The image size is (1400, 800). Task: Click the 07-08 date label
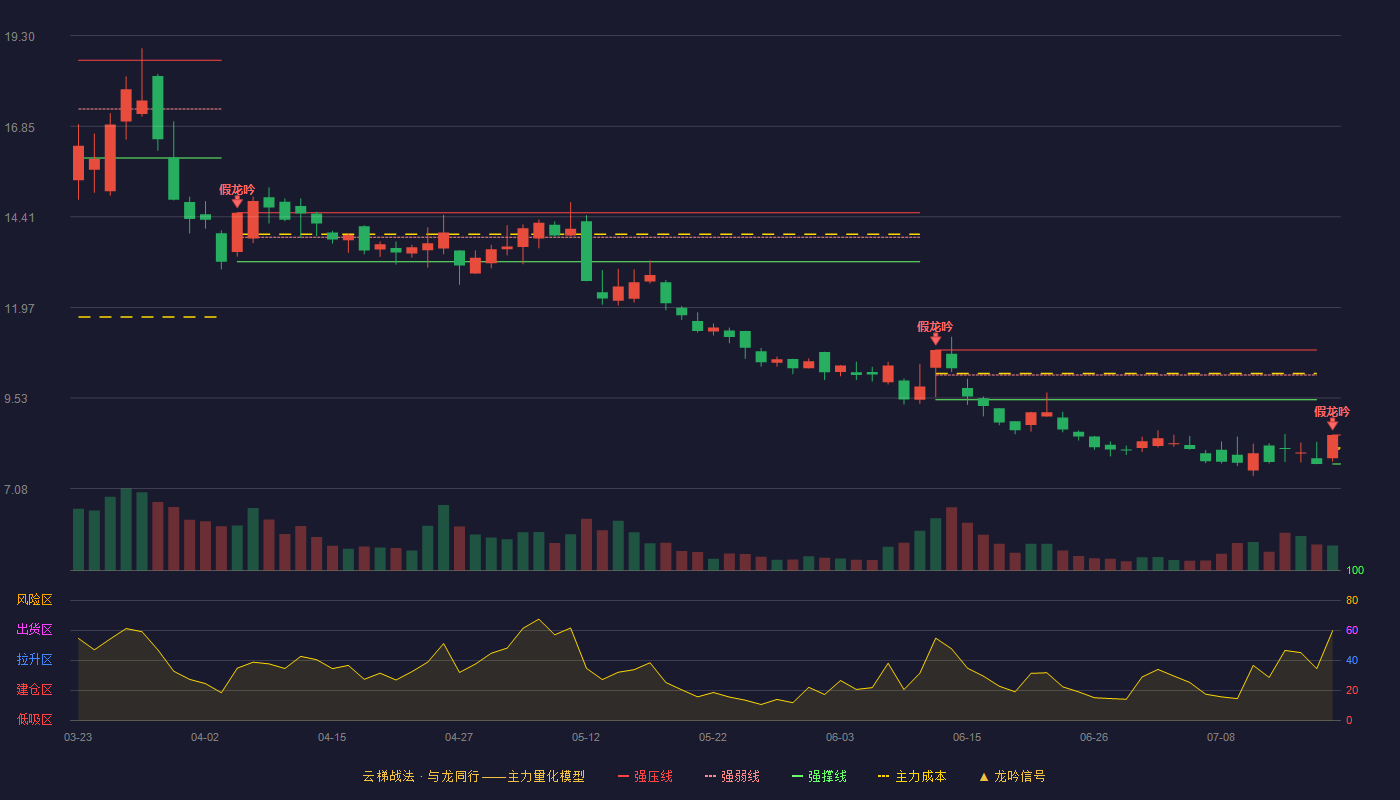pos(1221,737)
